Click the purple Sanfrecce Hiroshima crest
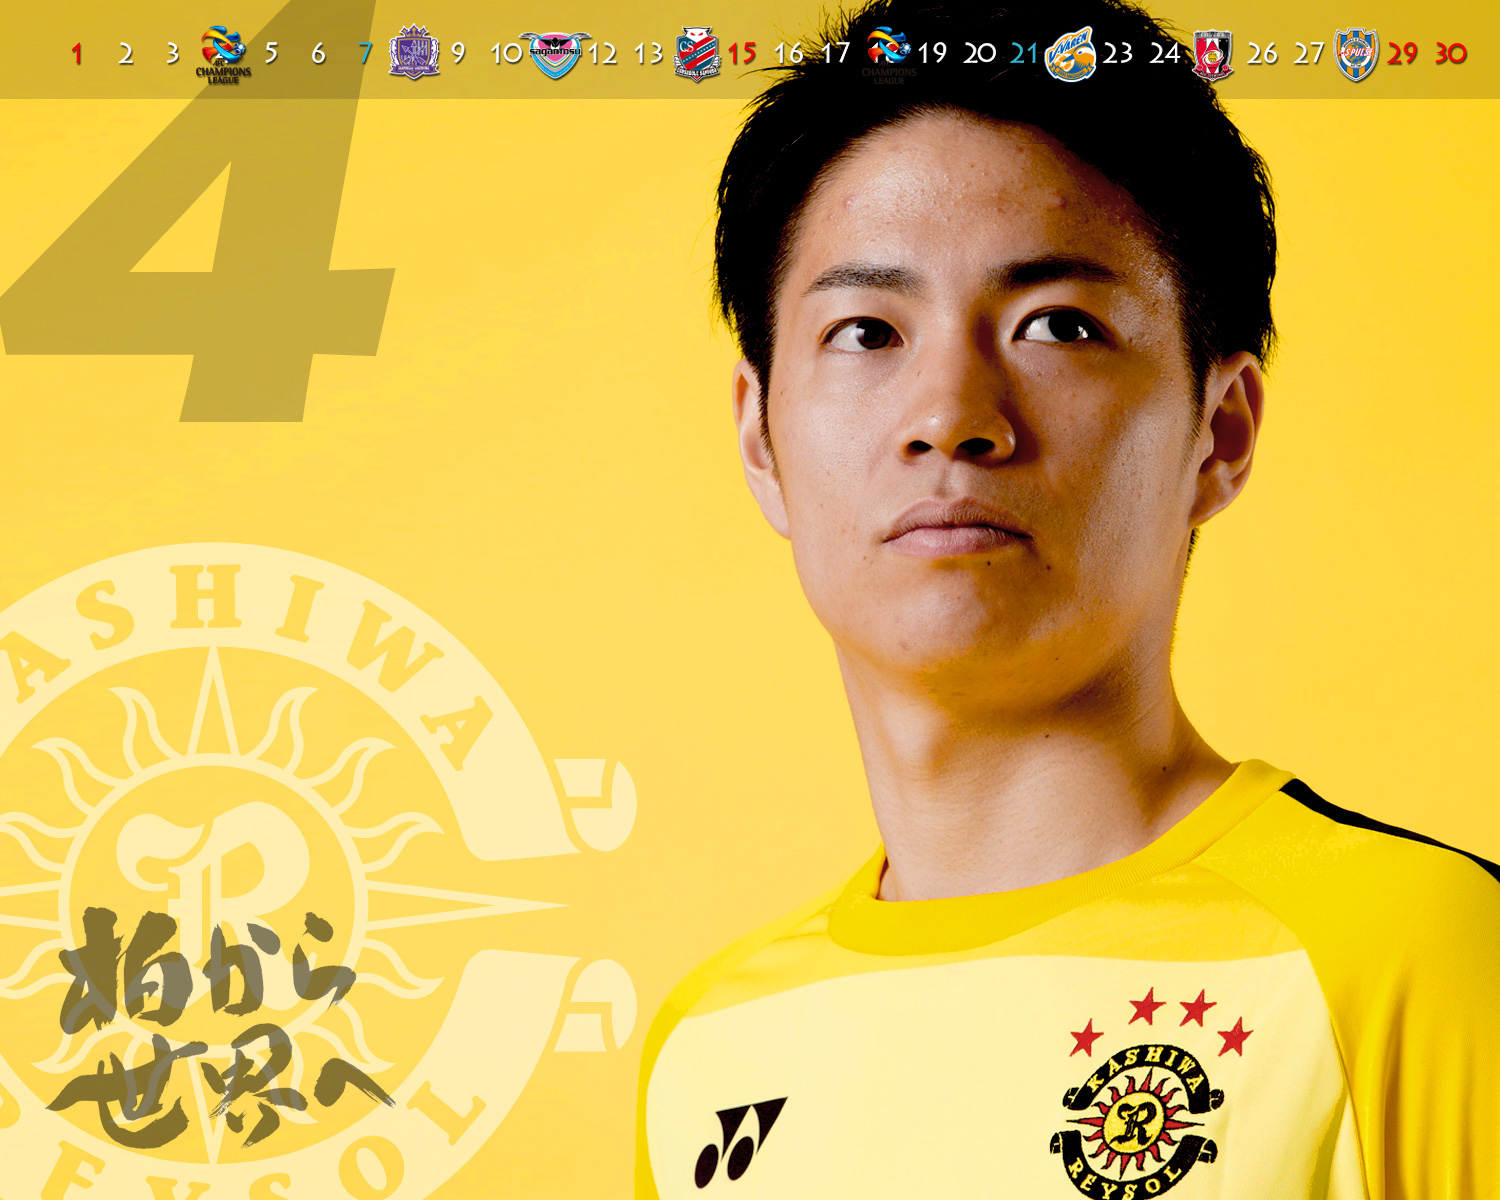This screenshot has height=1200, width=1500. point(413,52)
